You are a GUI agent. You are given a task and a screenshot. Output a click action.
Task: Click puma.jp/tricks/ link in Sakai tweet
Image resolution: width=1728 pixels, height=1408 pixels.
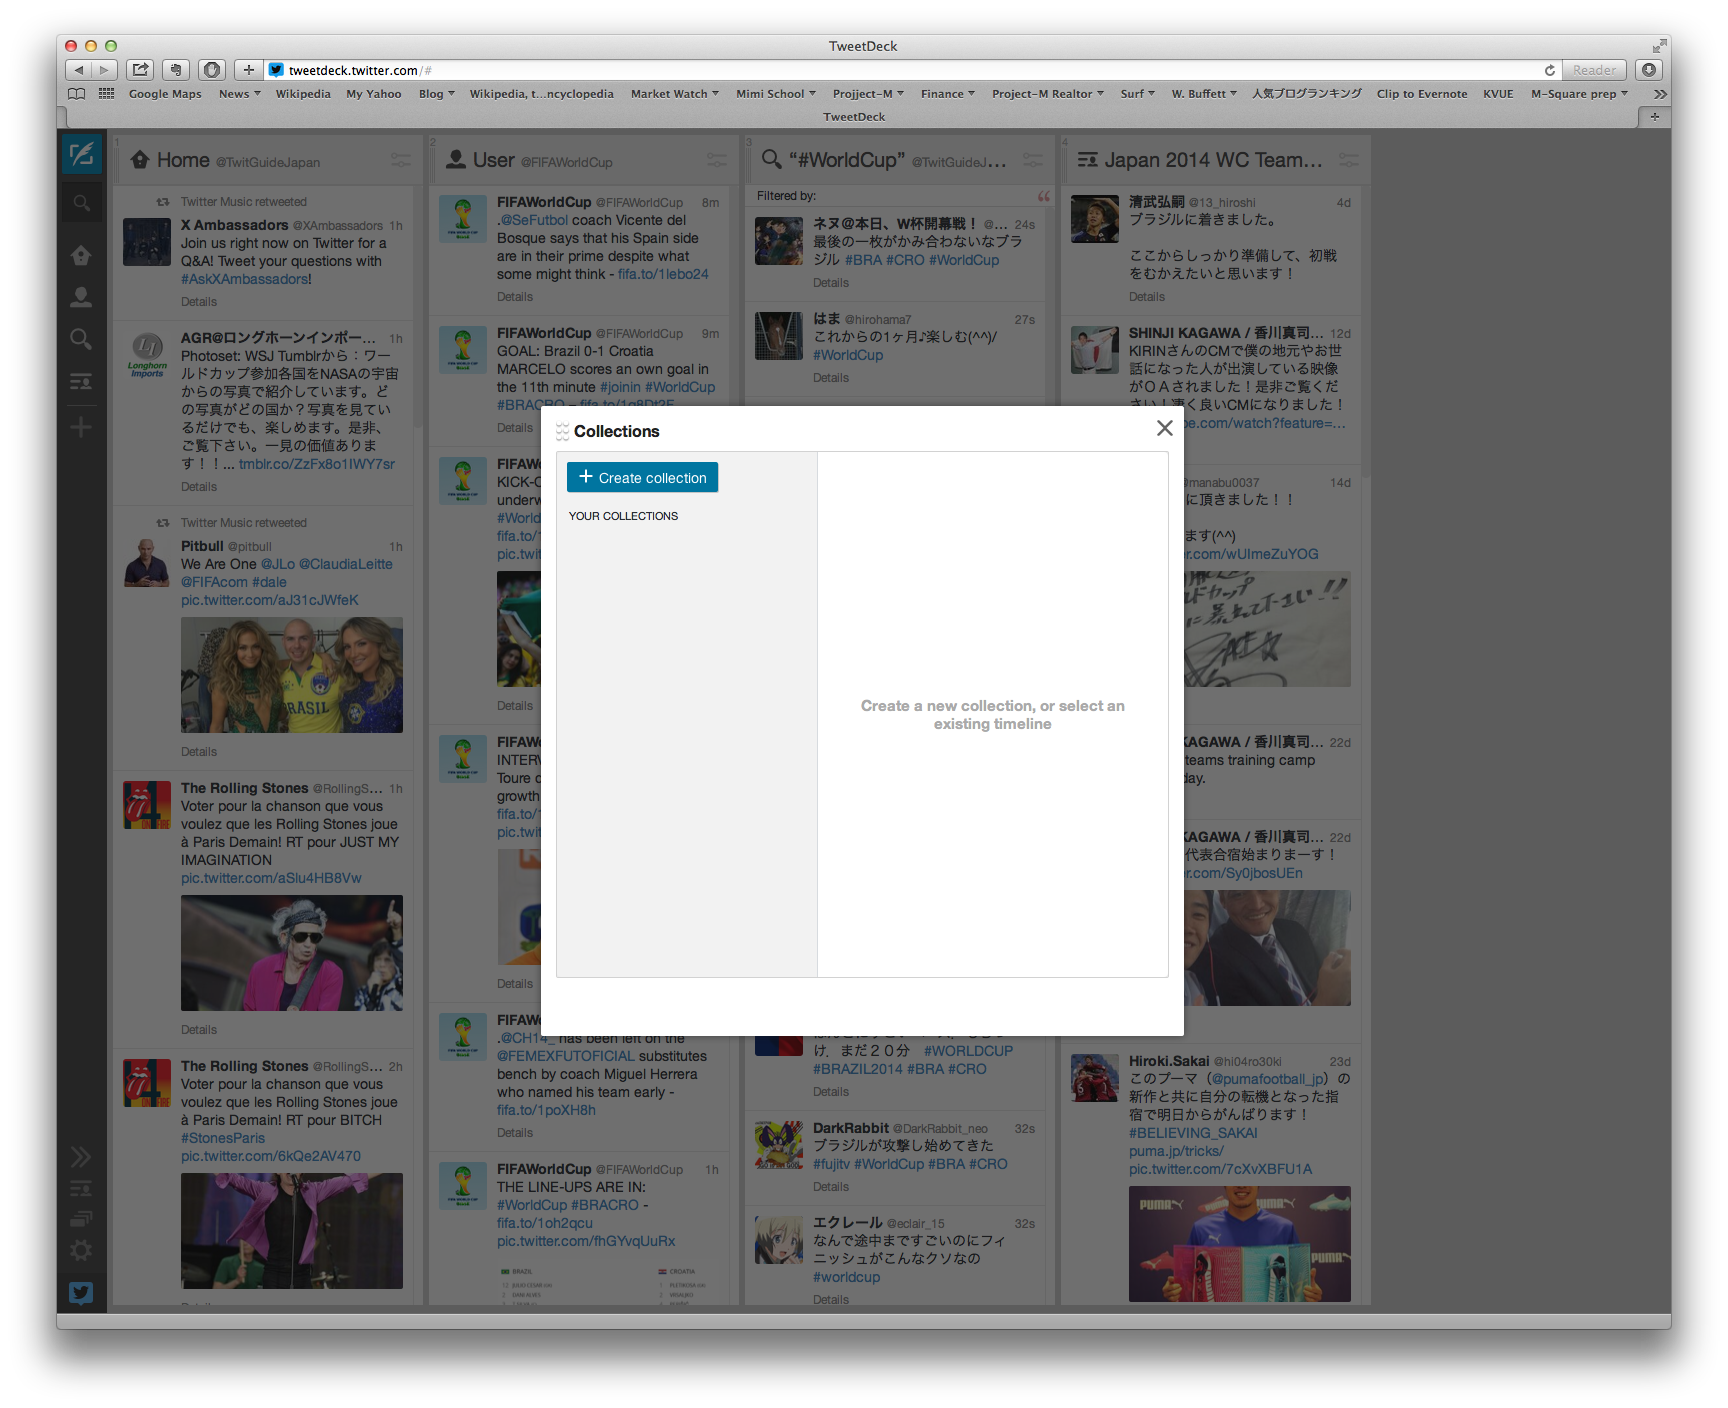pyautogui.click(x=1176, y=1151)
